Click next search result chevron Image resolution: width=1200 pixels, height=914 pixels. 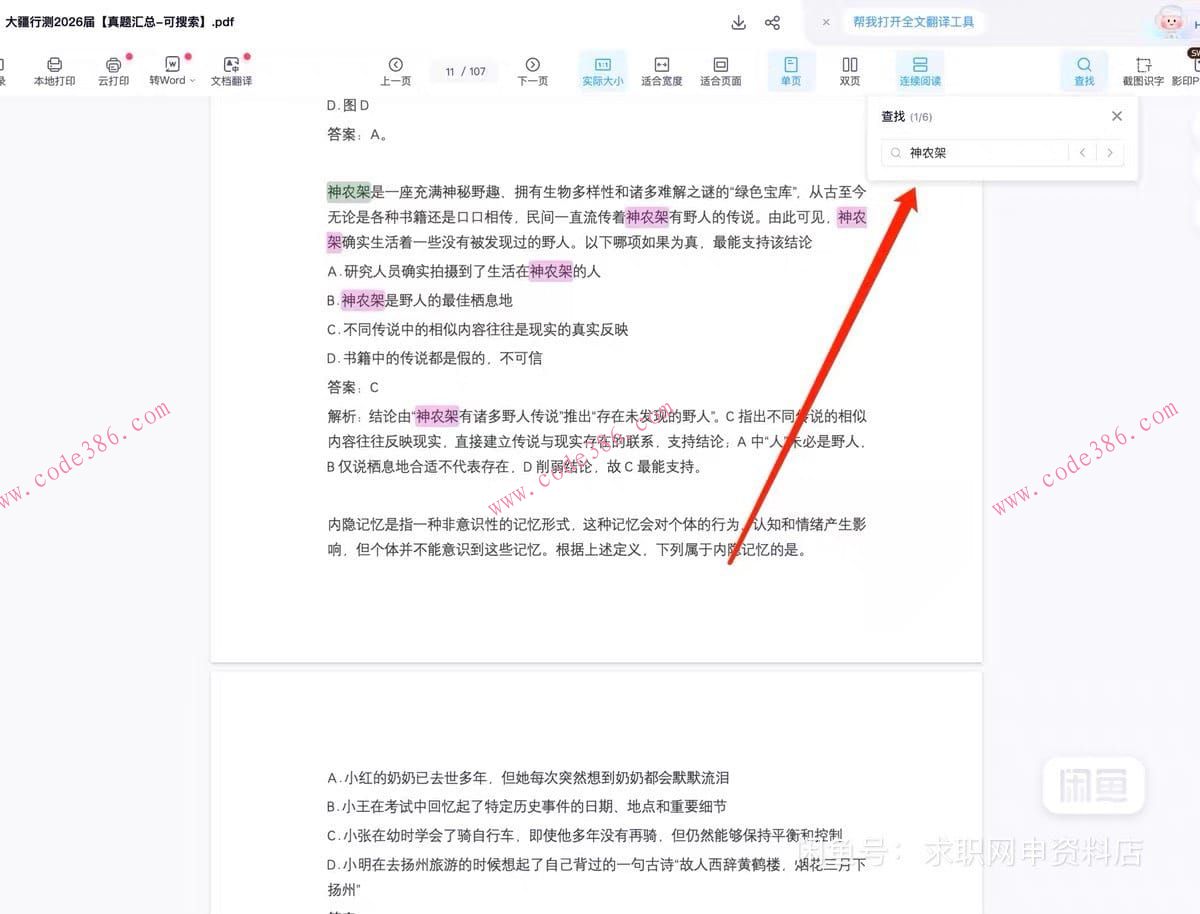[x=1110, y=152]
